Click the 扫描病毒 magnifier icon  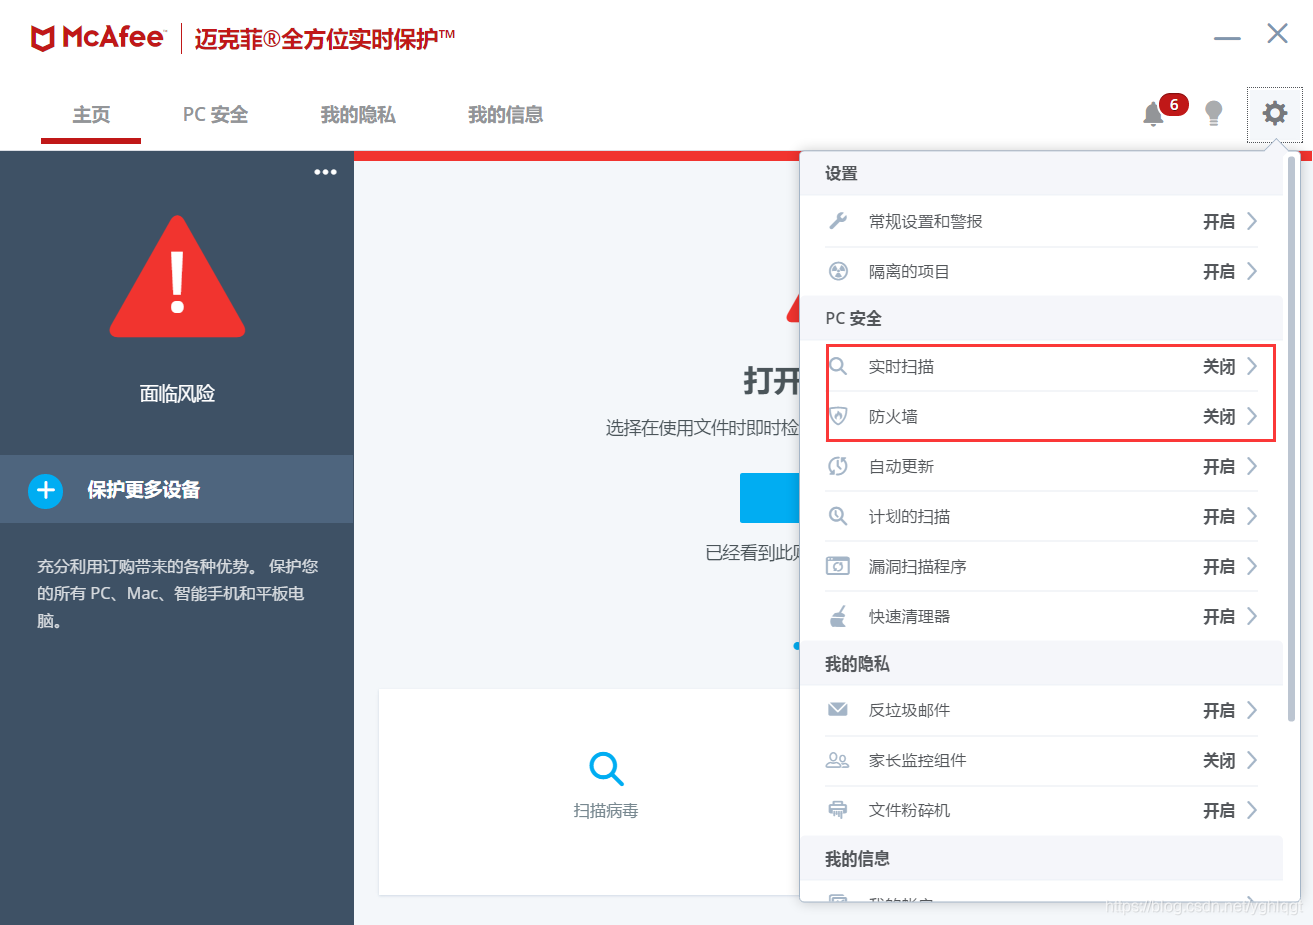[x=606, y=768]
